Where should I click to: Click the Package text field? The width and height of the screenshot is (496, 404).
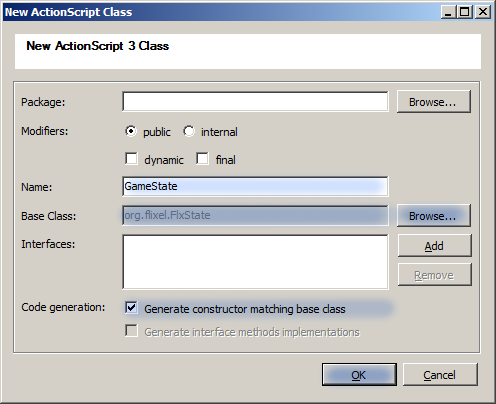[x=255, y=101]
